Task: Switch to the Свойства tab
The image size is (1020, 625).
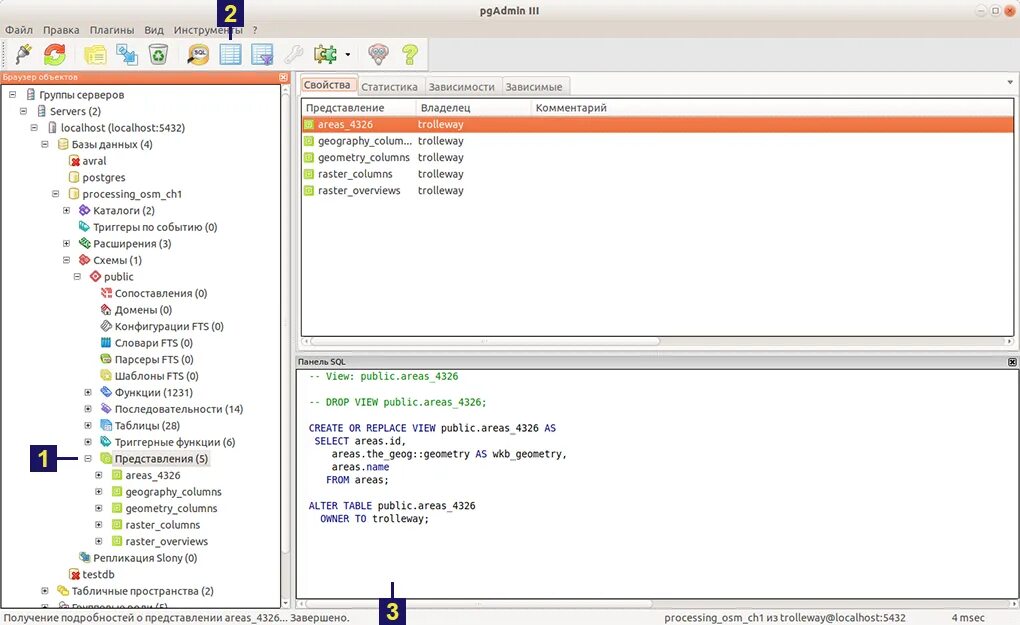Action: tap(327, 85)
